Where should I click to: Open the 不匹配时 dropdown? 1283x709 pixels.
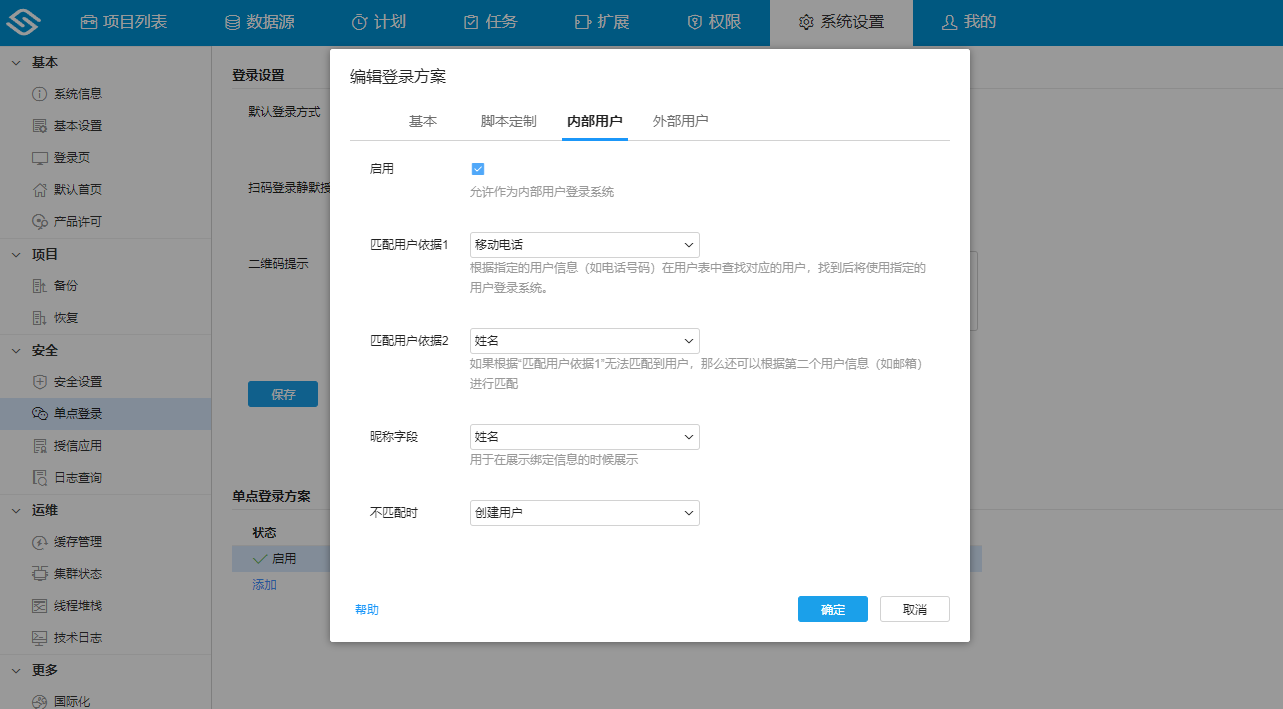click(x=584, y=512)
